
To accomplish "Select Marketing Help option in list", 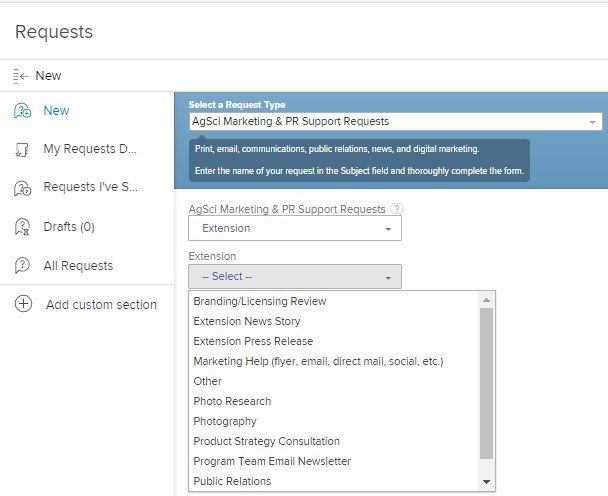I will pyautogui.click(x=318, y=361).
